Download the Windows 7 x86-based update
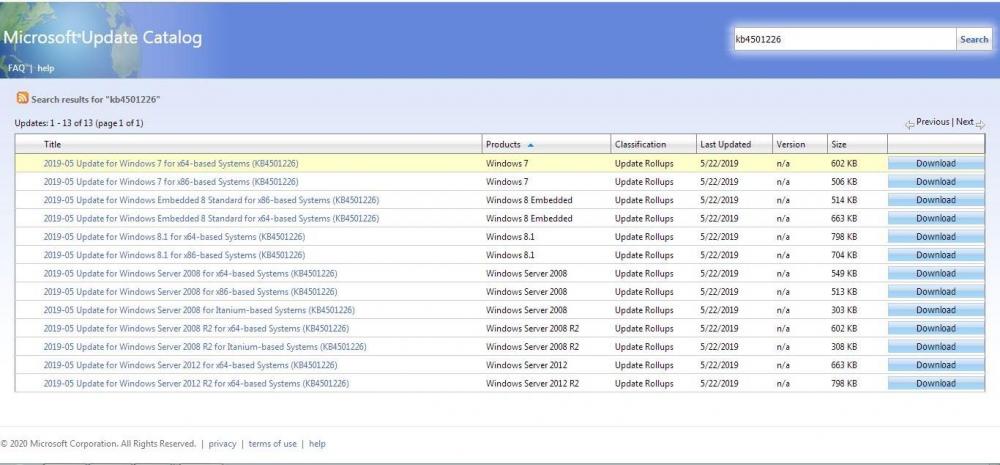This screenshot has width=1000, height=465. click(935, 182)
